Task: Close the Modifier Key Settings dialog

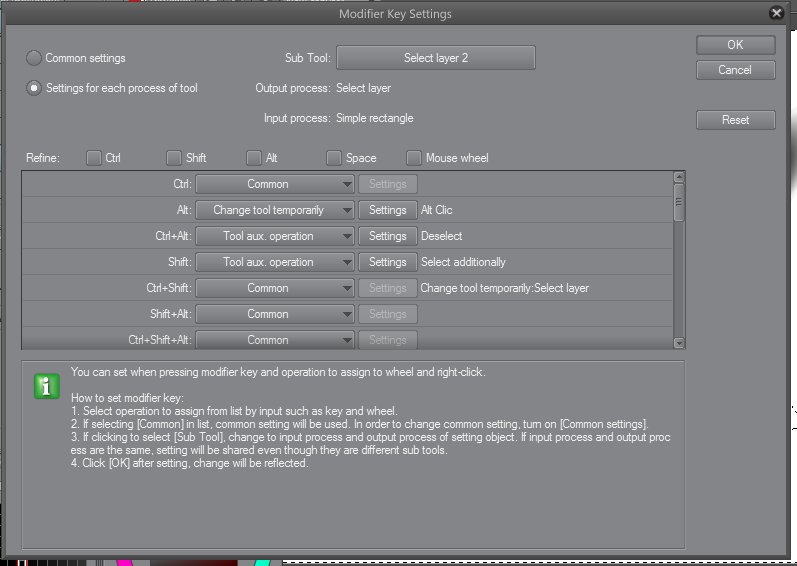Action: click(x=776, y=13)
